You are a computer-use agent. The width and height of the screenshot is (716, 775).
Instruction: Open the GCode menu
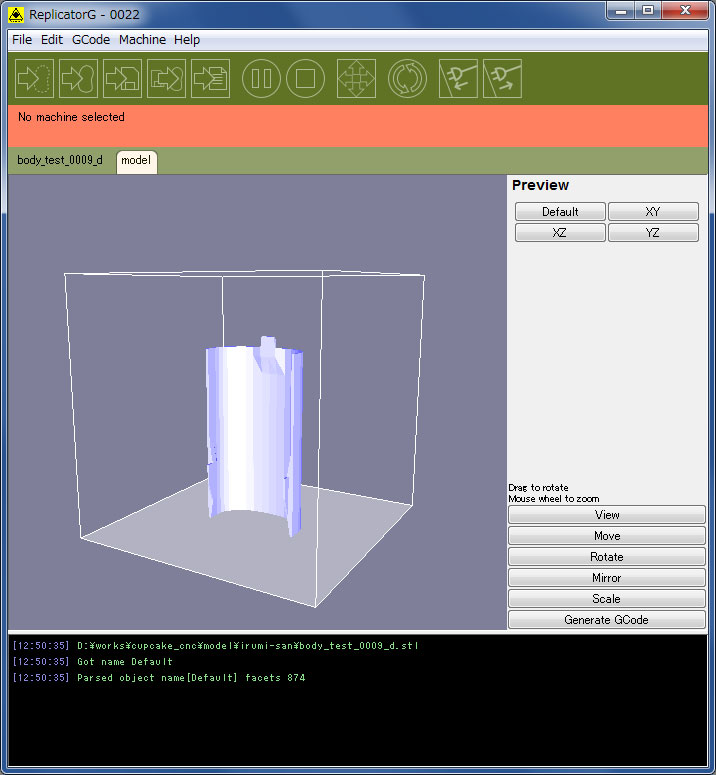point(91,40)
